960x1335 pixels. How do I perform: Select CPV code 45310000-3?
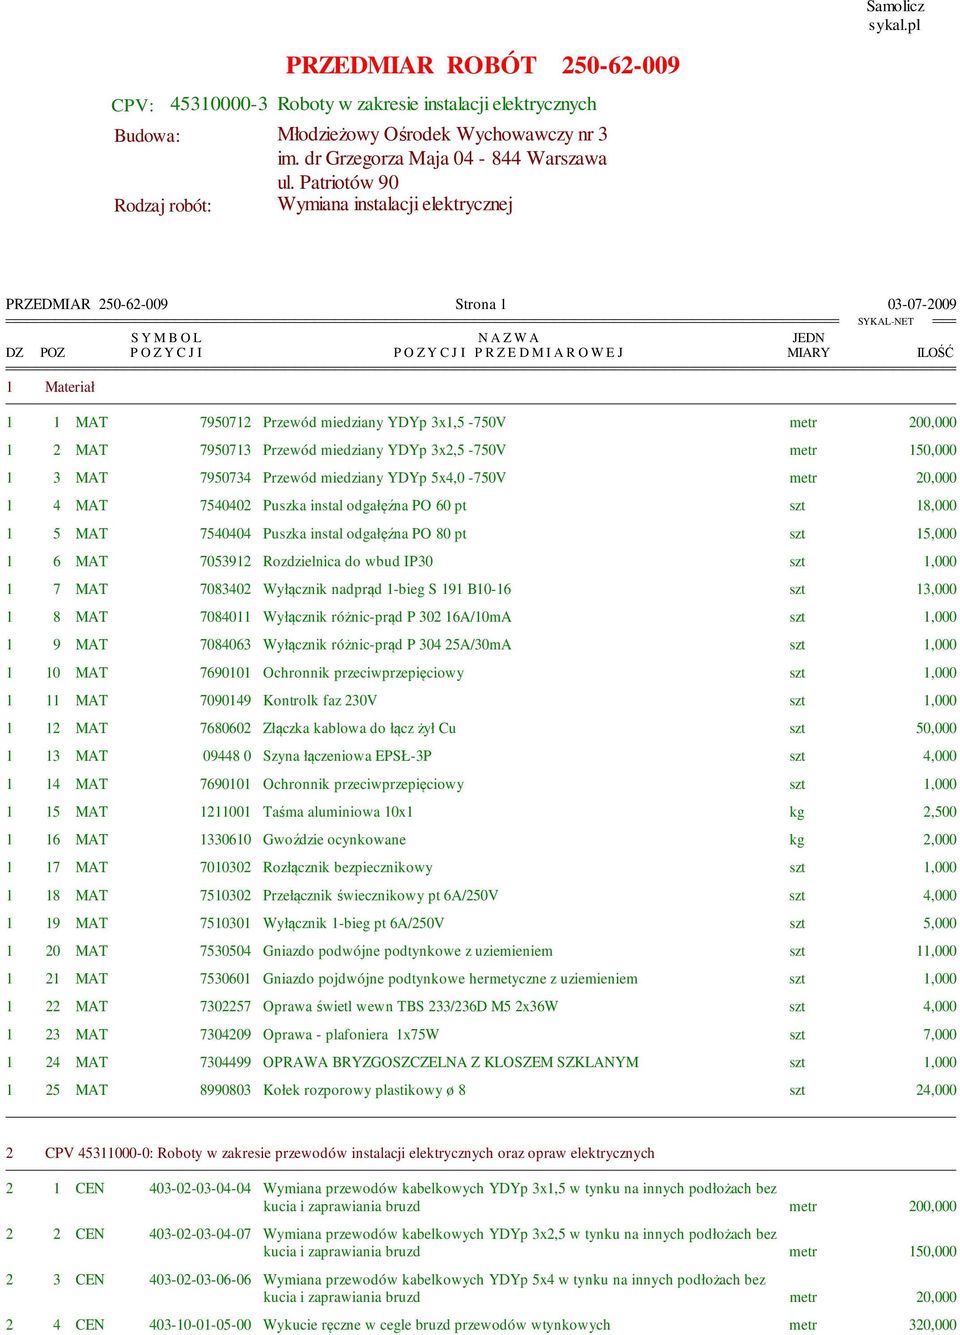(x=219, y=104)
